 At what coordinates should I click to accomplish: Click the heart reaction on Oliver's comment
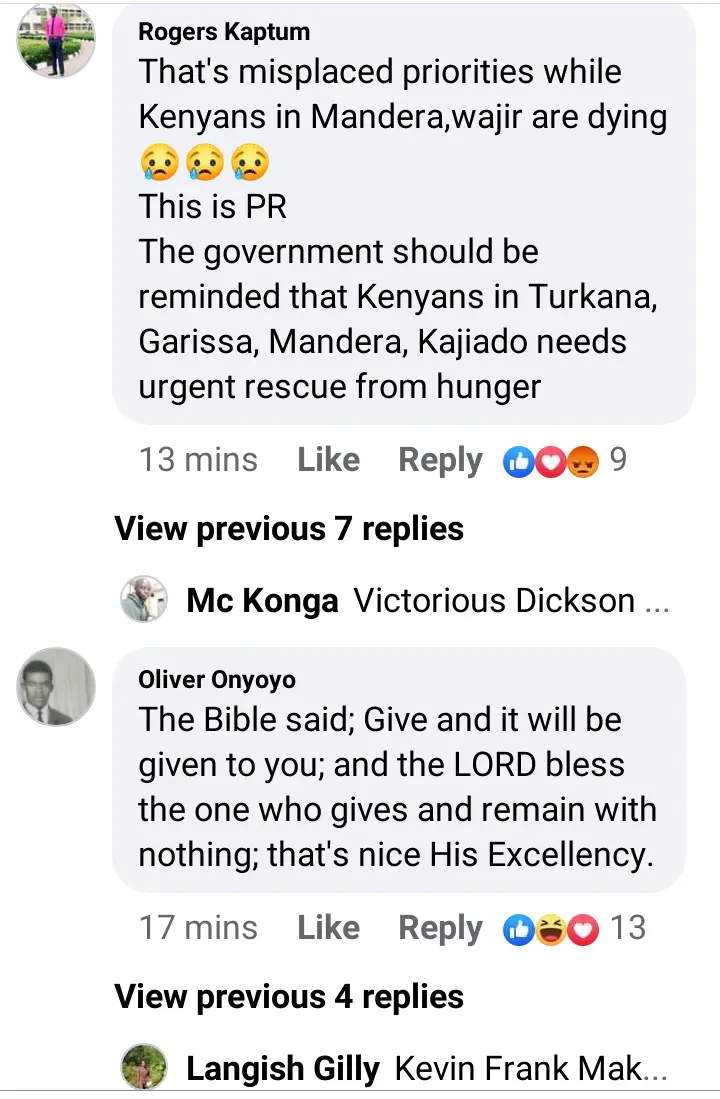(x=583, y=929)
